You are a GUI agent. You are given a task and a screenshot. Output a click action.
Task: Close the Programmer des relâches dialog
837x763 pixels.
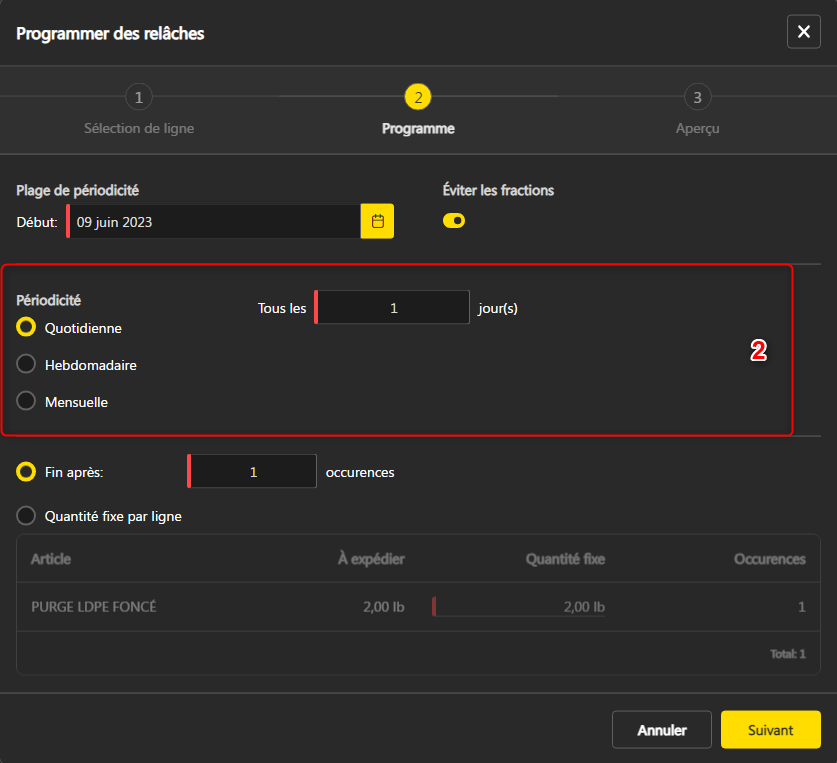803,33
